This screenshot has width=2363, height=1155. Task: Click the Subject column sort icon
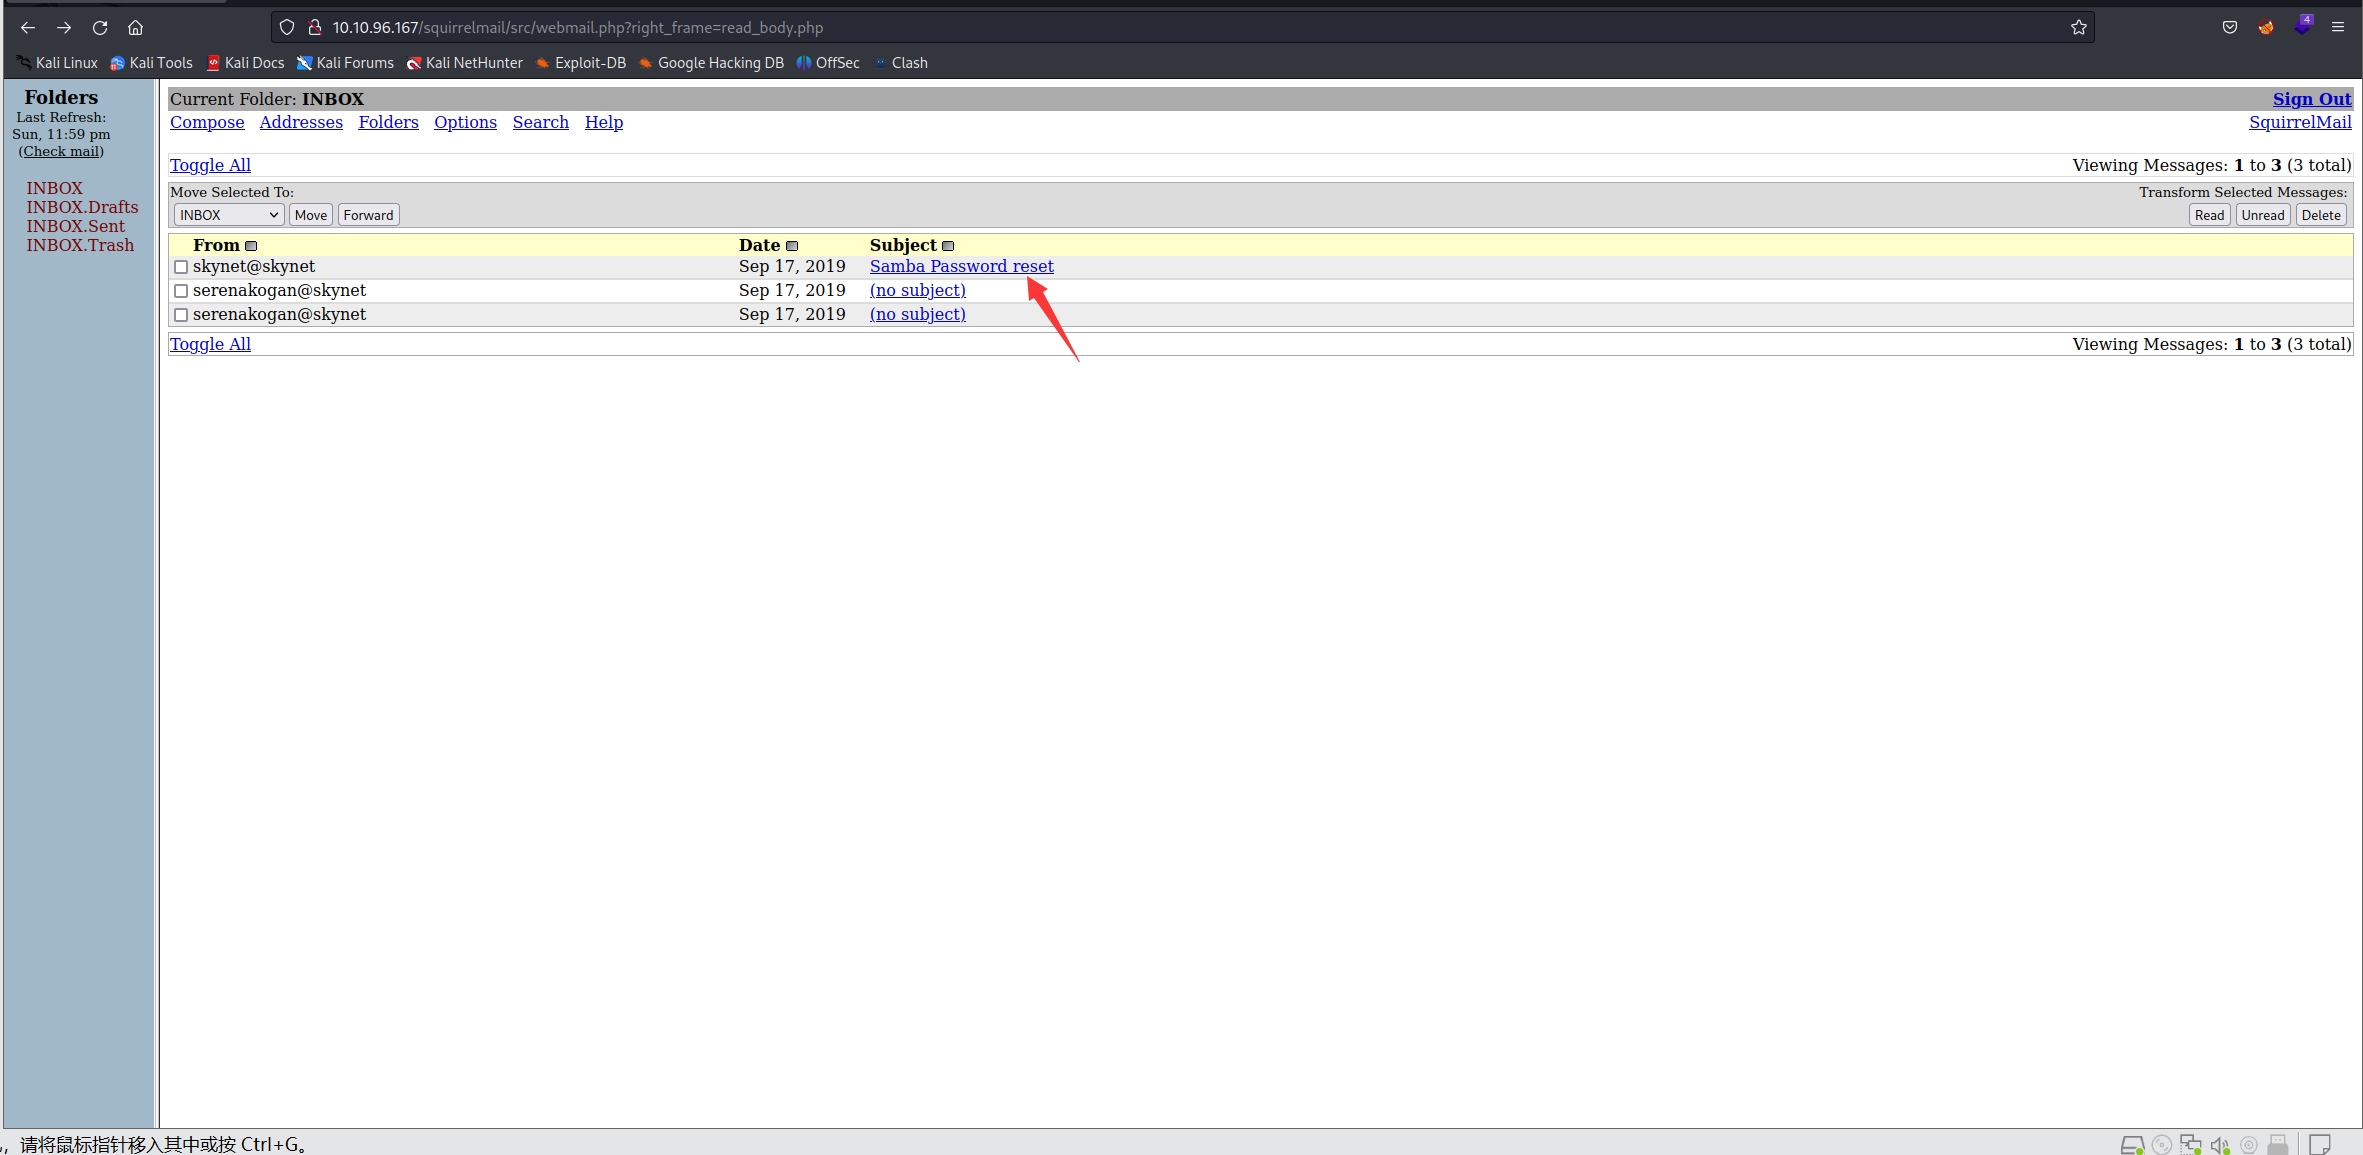click(948, 246)
